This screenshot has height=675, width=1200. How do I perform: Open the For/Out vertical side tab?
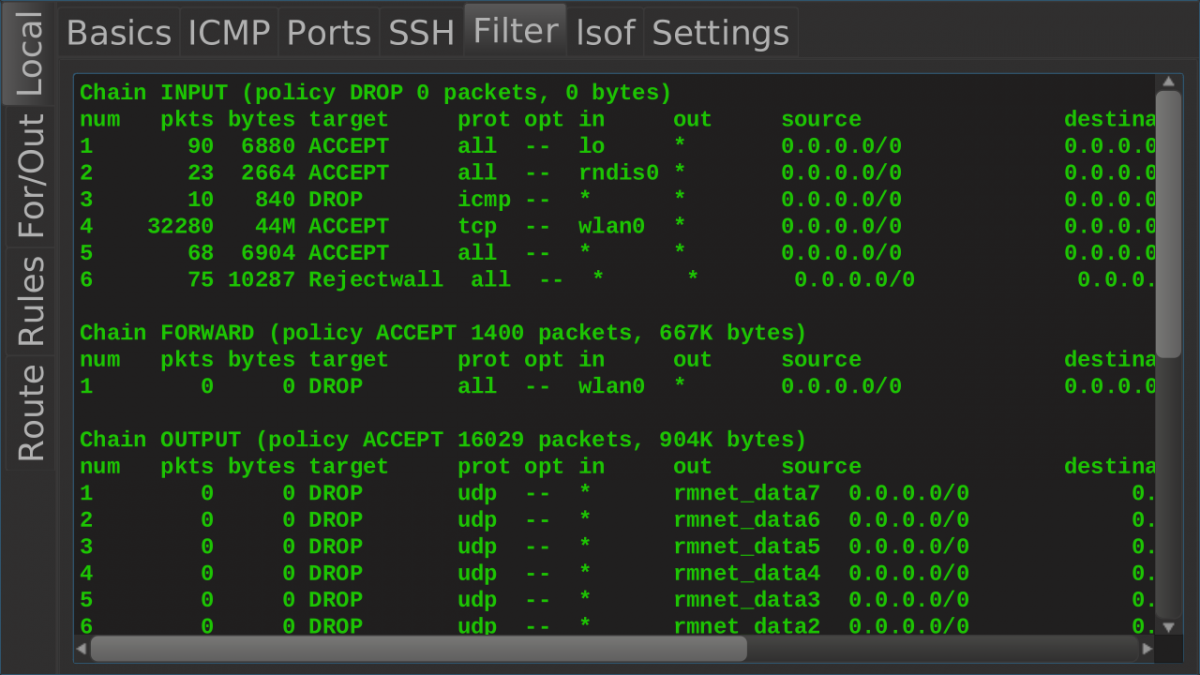tap(30, 176)
